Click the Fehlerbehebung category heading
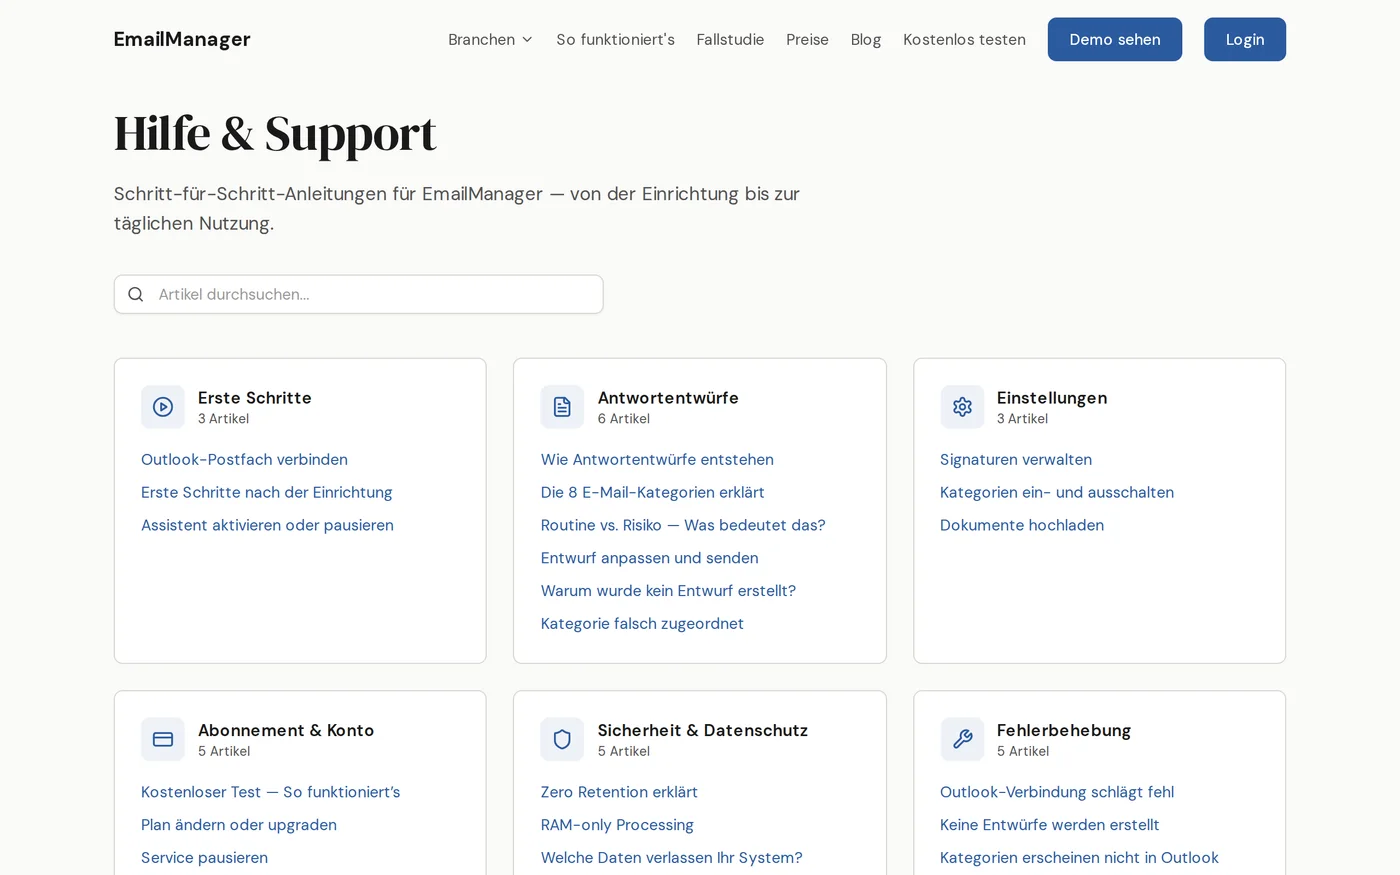Viewport: 1400px width, 875px height. [x=1063, y=731]
